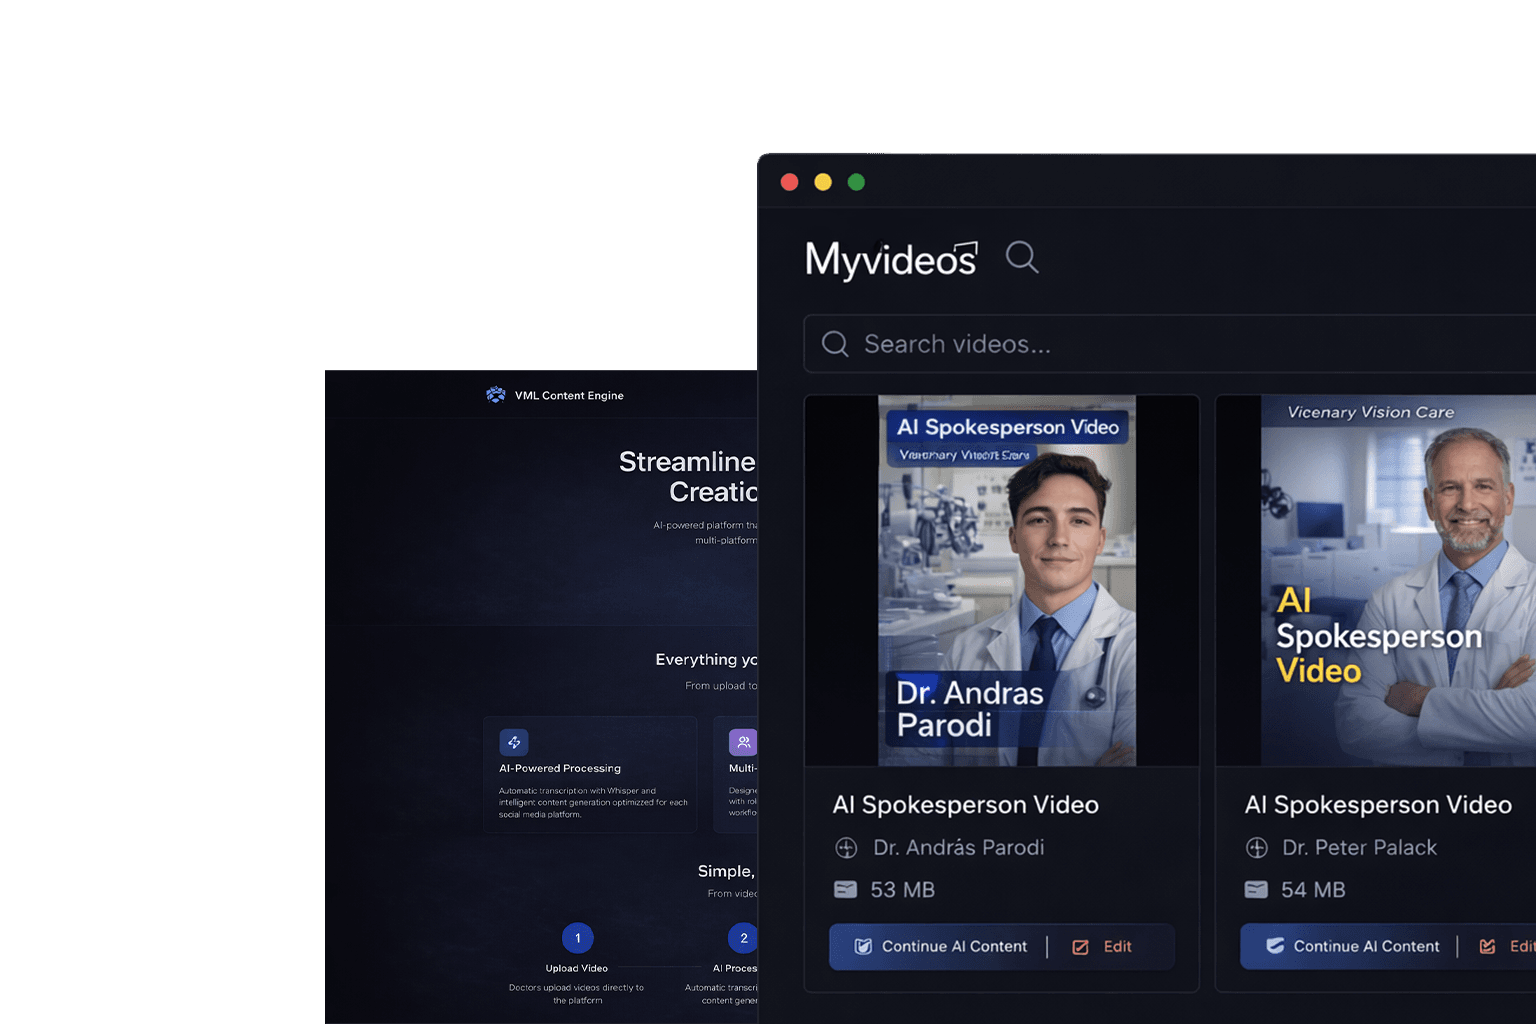1536x1024 pixels.
Task: Click the file size icon beside 54 MB
Action: (x=1256, y=889)
